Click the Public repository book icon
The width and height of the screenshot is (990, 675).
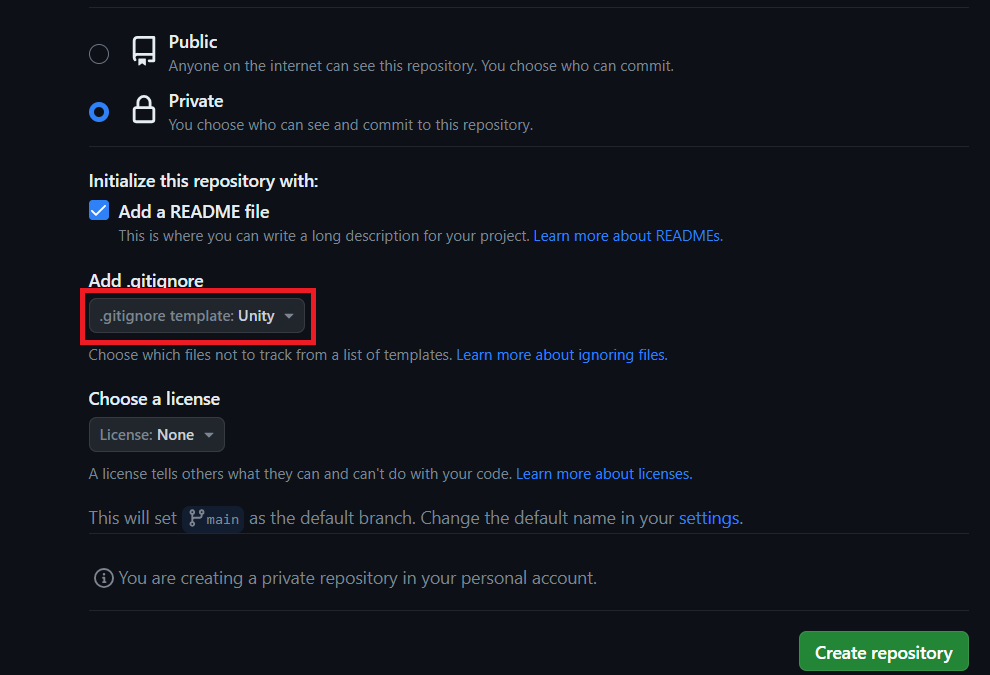coord(144,52)
